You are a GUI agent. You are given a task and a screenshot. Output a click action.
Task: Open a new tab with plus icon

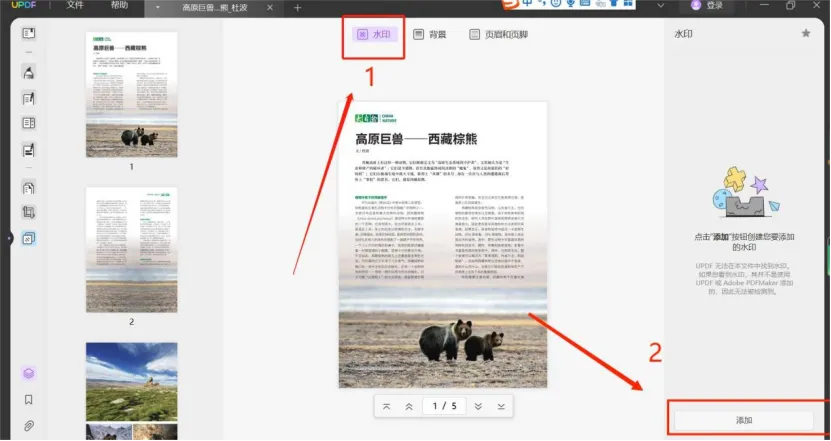point(297,7)
